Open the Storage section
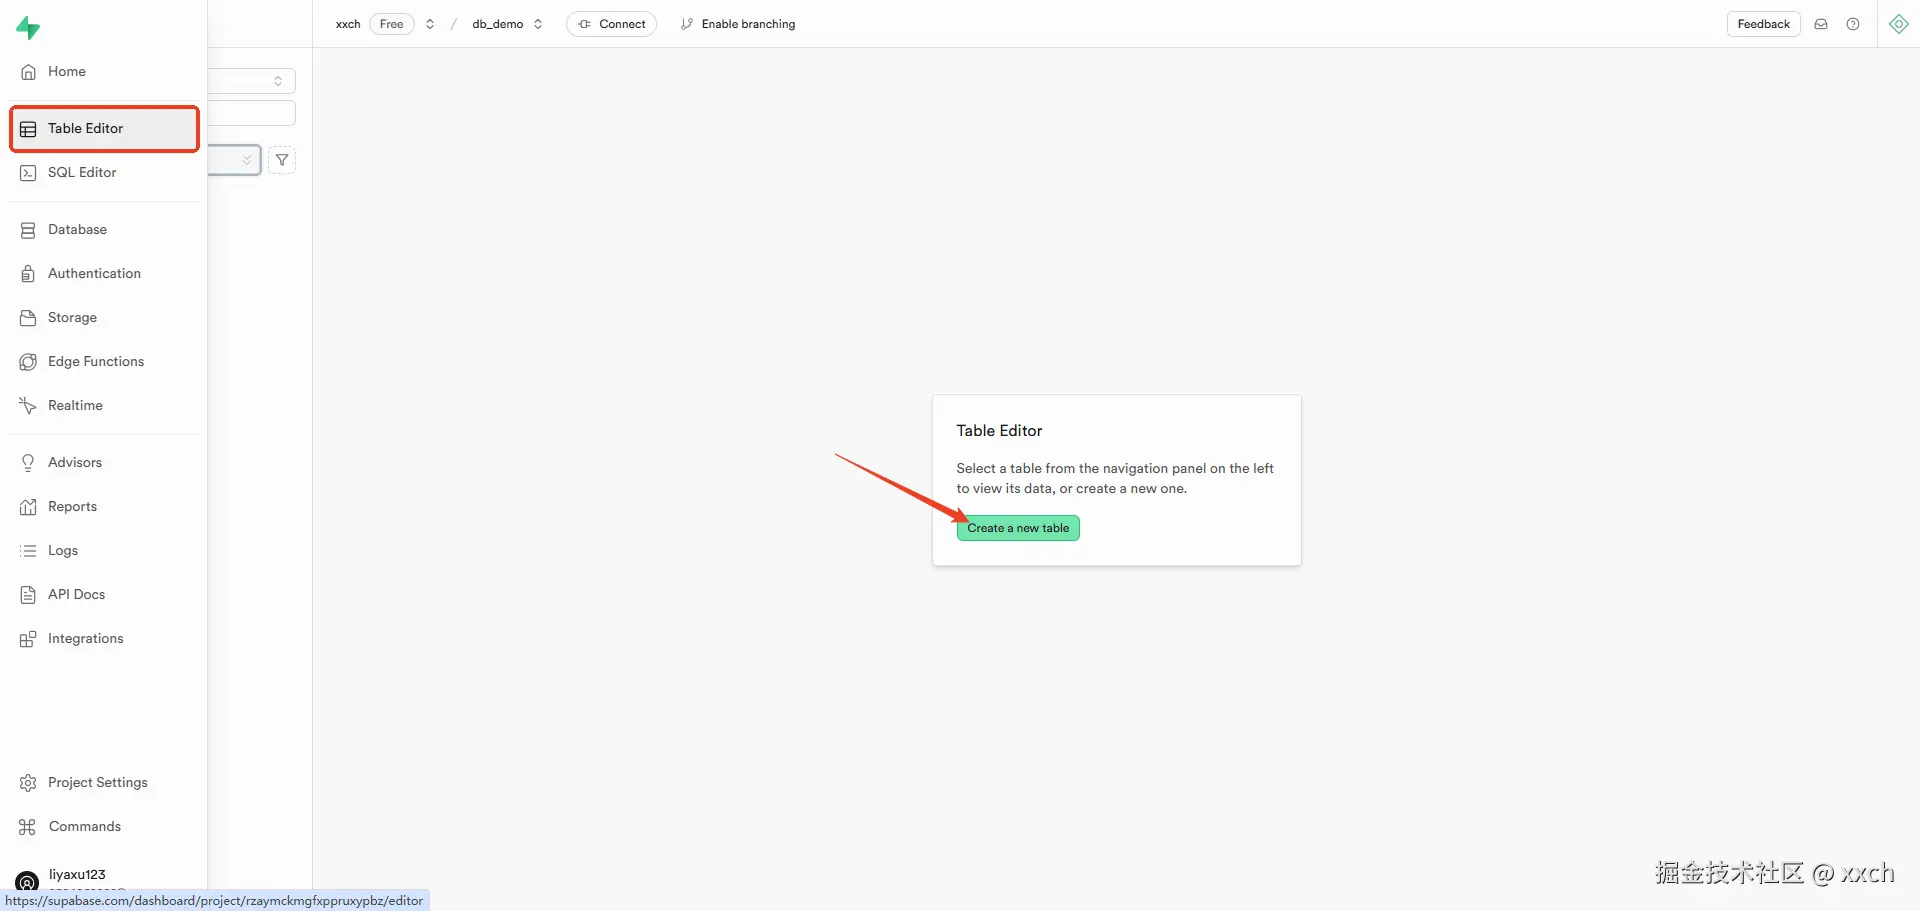Viewport: 1920px width, 911px height. [x=104, y=318]
